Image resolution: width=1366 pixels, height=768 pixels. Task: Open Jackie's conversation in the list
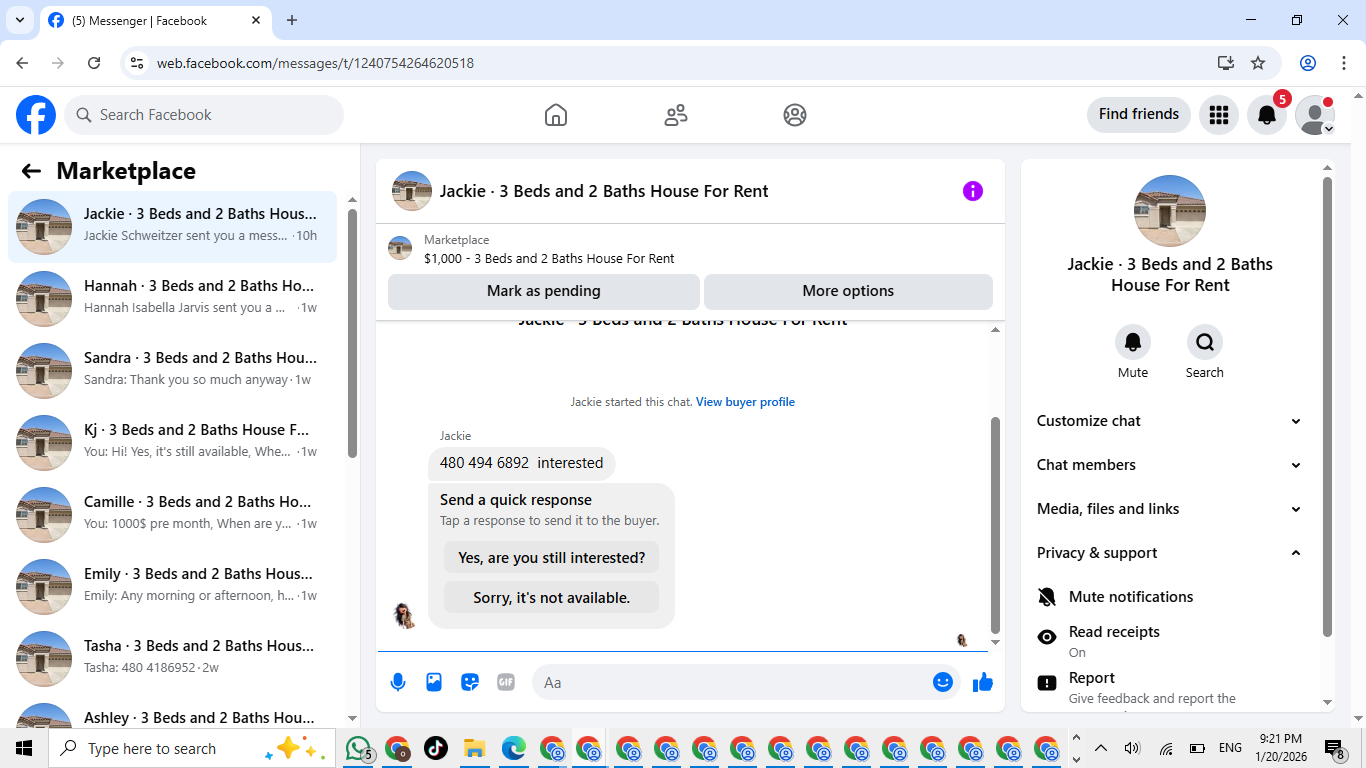[172, 226]
